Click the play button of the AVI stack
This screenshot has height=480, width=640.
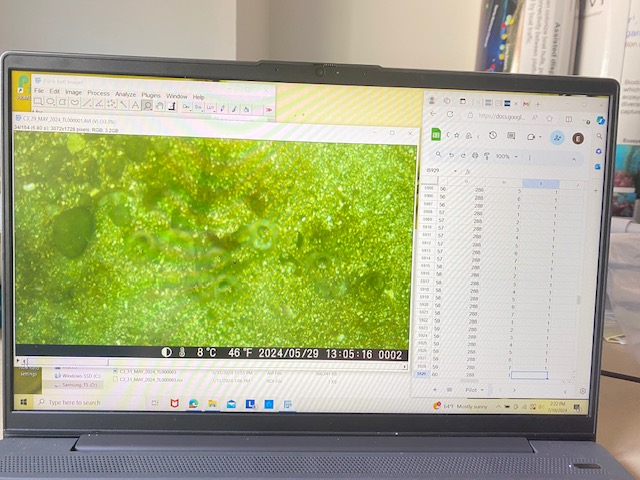point(18,361)
